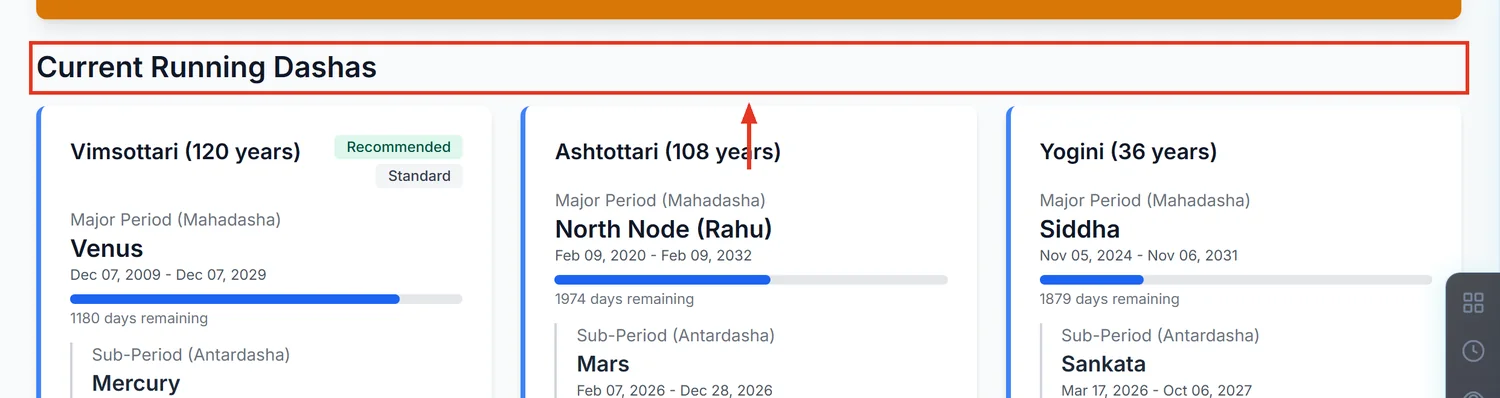Click the Venus major period name
1500x398 pixels.
point(107,248)
